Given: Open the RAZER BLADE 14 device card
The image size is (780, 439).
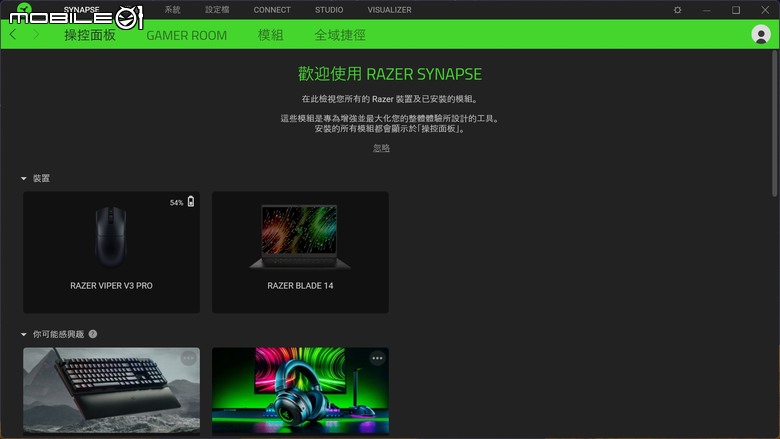Looking at the screenshot, I should [300, 252].
